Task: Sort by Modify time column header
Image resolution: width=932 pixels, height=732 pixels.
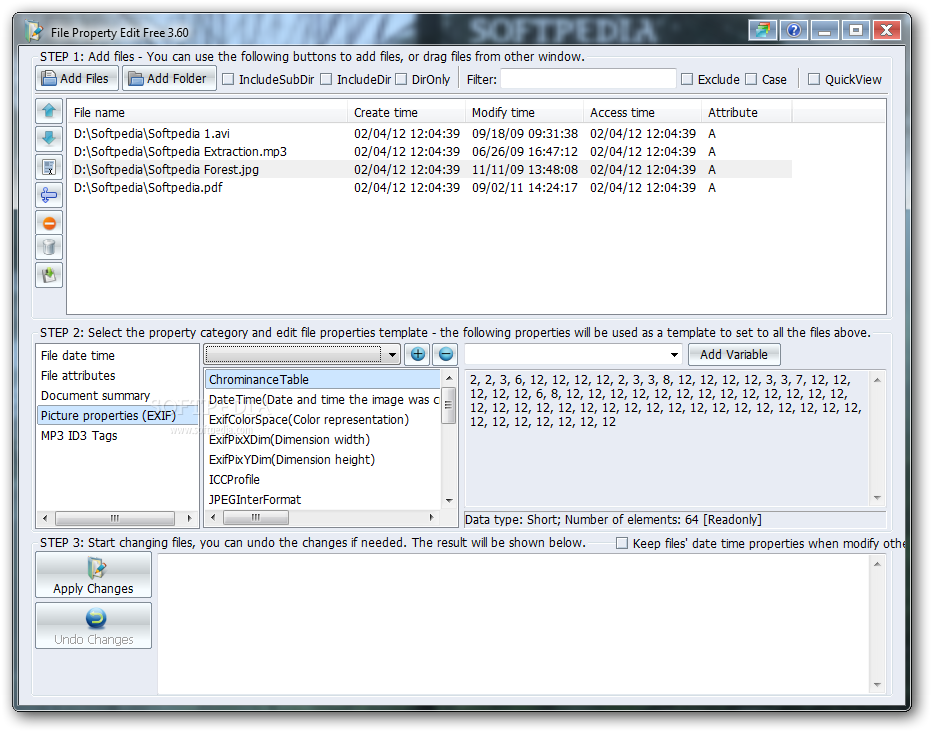Action: click(x=524, y=112)
